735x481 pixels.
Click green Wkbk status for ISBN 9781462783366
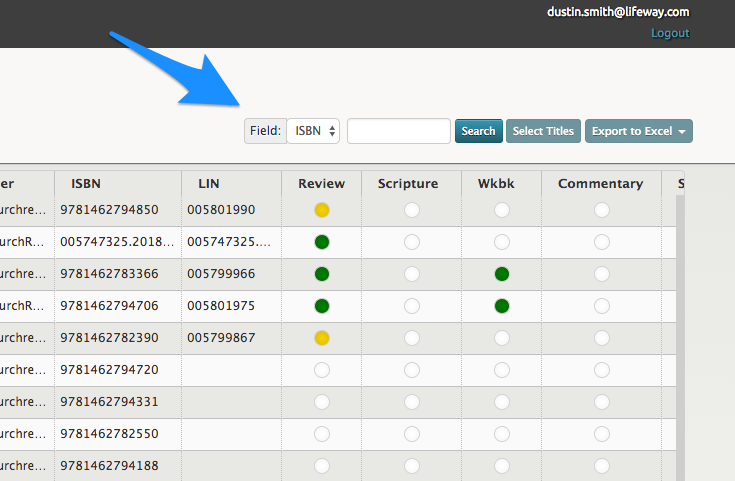click(x=502, y=274)
